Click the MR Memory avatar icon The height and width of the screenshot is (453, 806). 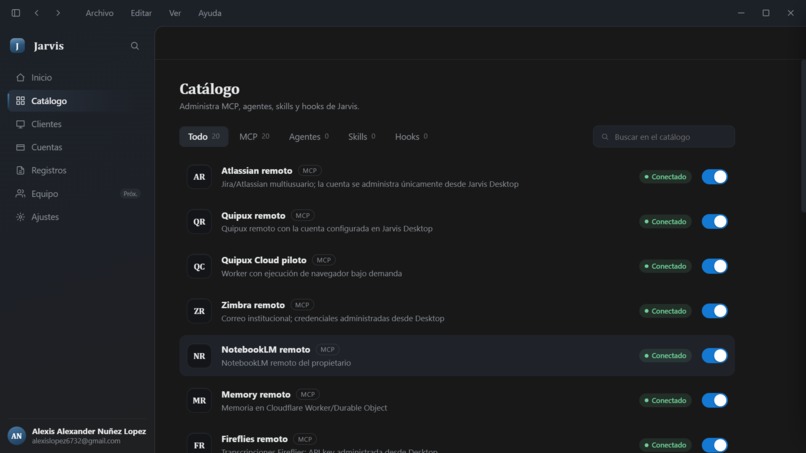[199, 401]
